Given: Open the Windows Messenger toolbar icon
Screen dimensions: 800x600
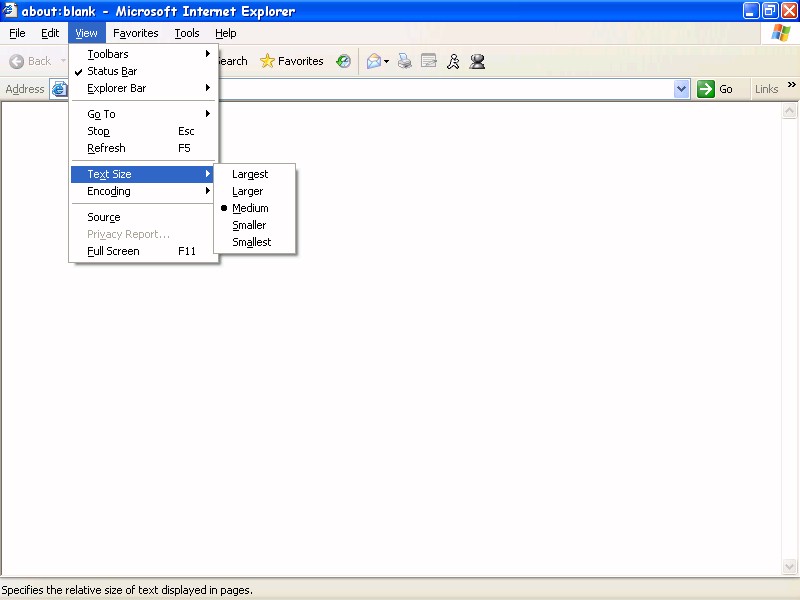Looking at the screenshot, I should [x=477, y=61].
